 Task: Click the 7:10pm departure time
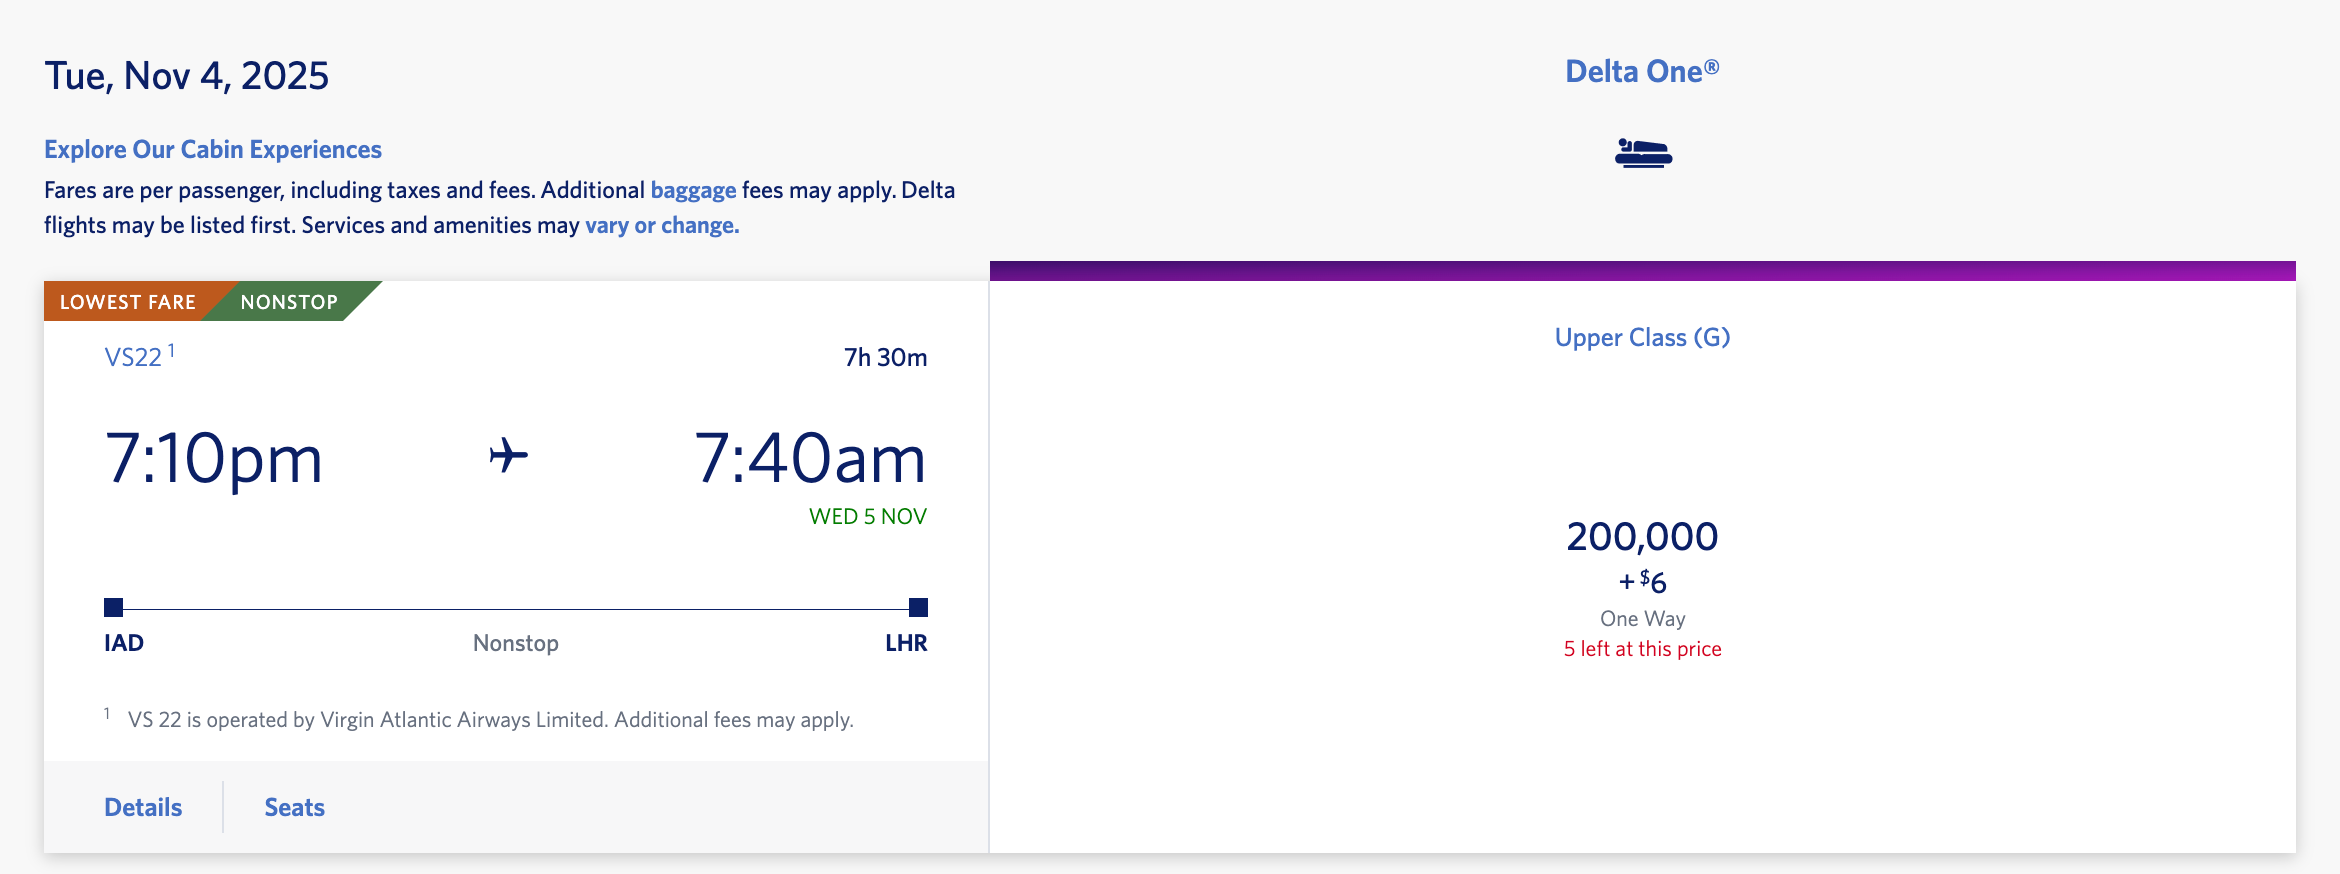coord(214,459)
